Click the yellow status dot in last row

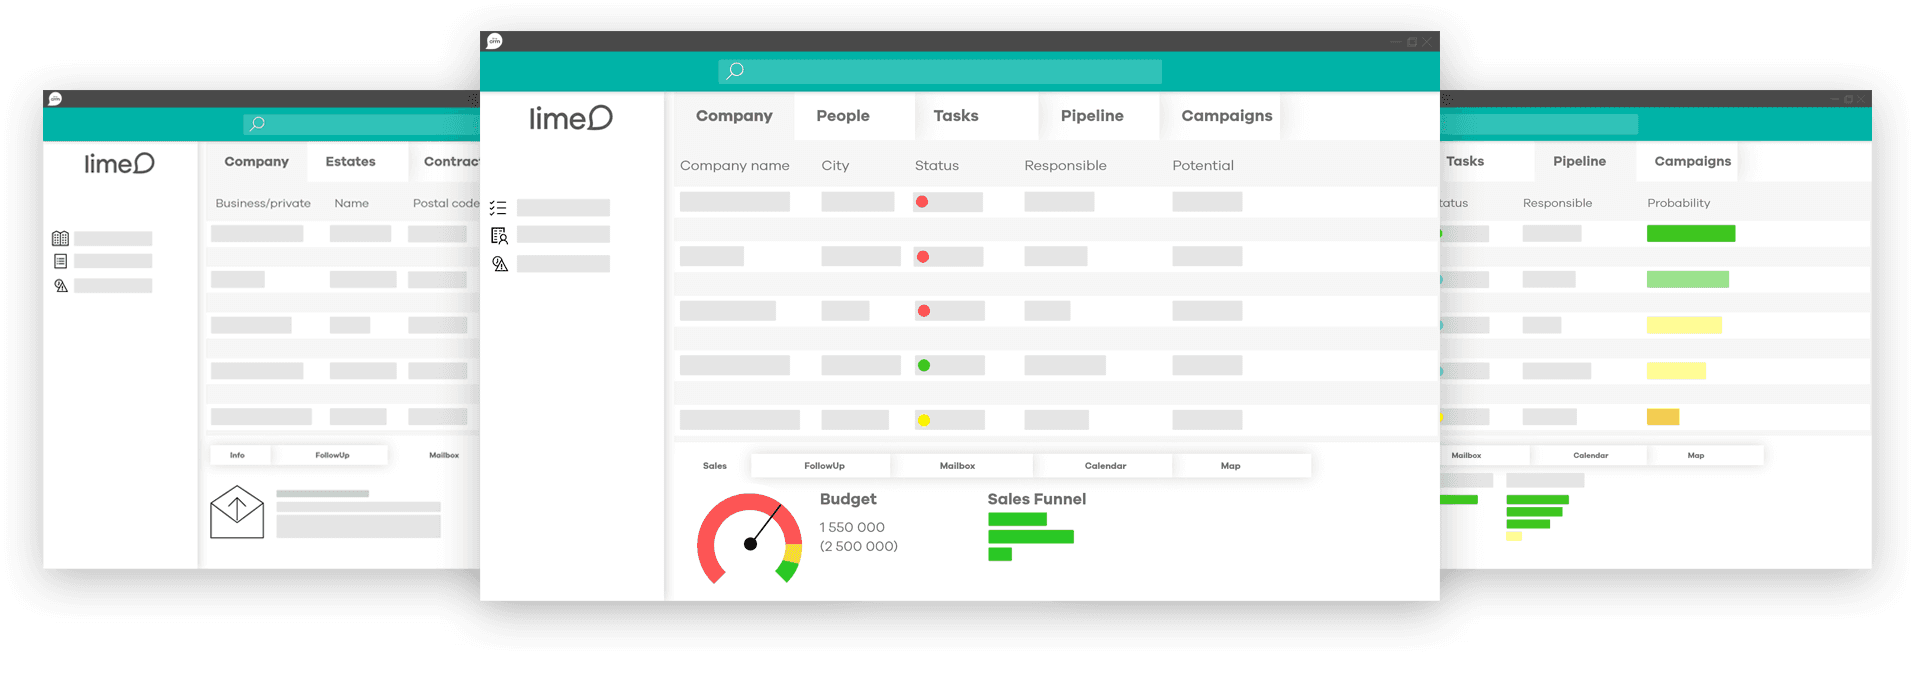(x=924, y=420)
